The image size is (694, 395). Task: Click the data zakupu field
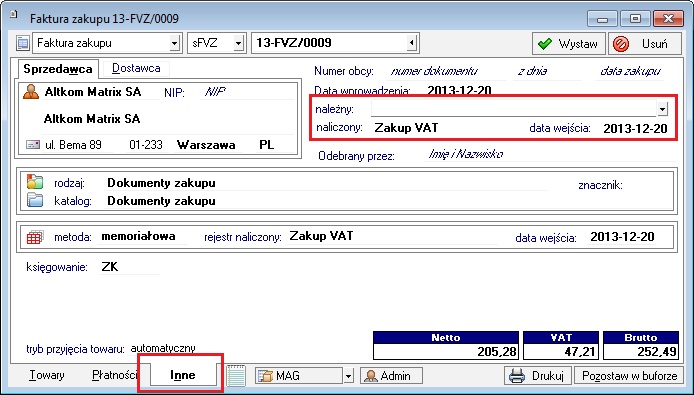631,71
